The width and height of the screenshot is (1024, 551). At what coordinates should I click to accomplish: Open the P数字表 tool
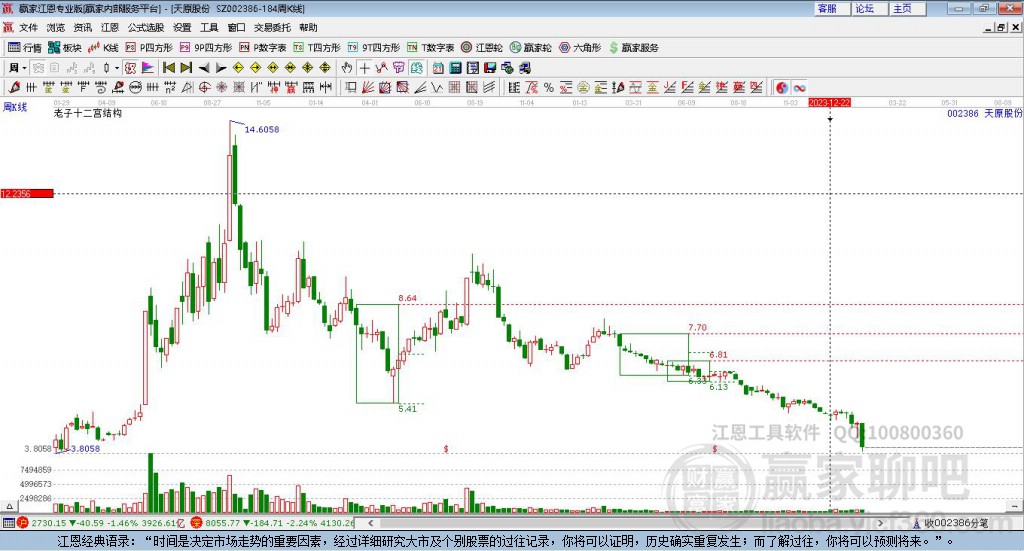263,48
